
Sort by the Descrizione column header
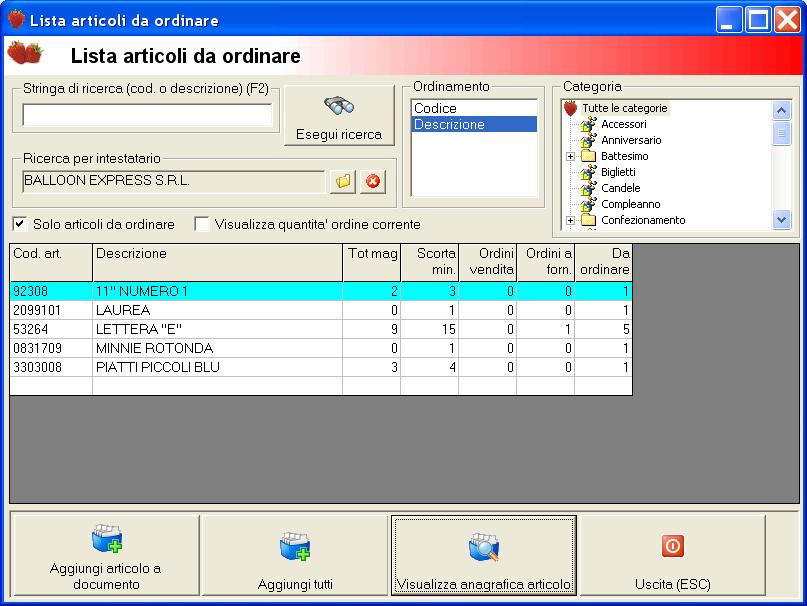(x=217, y=262)
